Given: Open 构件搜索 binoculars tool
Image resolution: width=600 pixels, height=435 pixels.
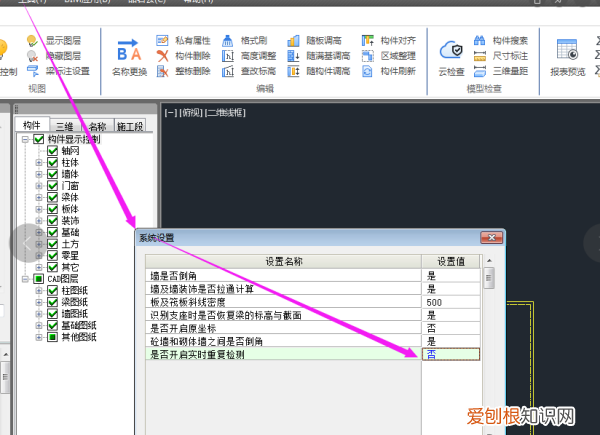Looking at the screenshot, I should point(501,41).
